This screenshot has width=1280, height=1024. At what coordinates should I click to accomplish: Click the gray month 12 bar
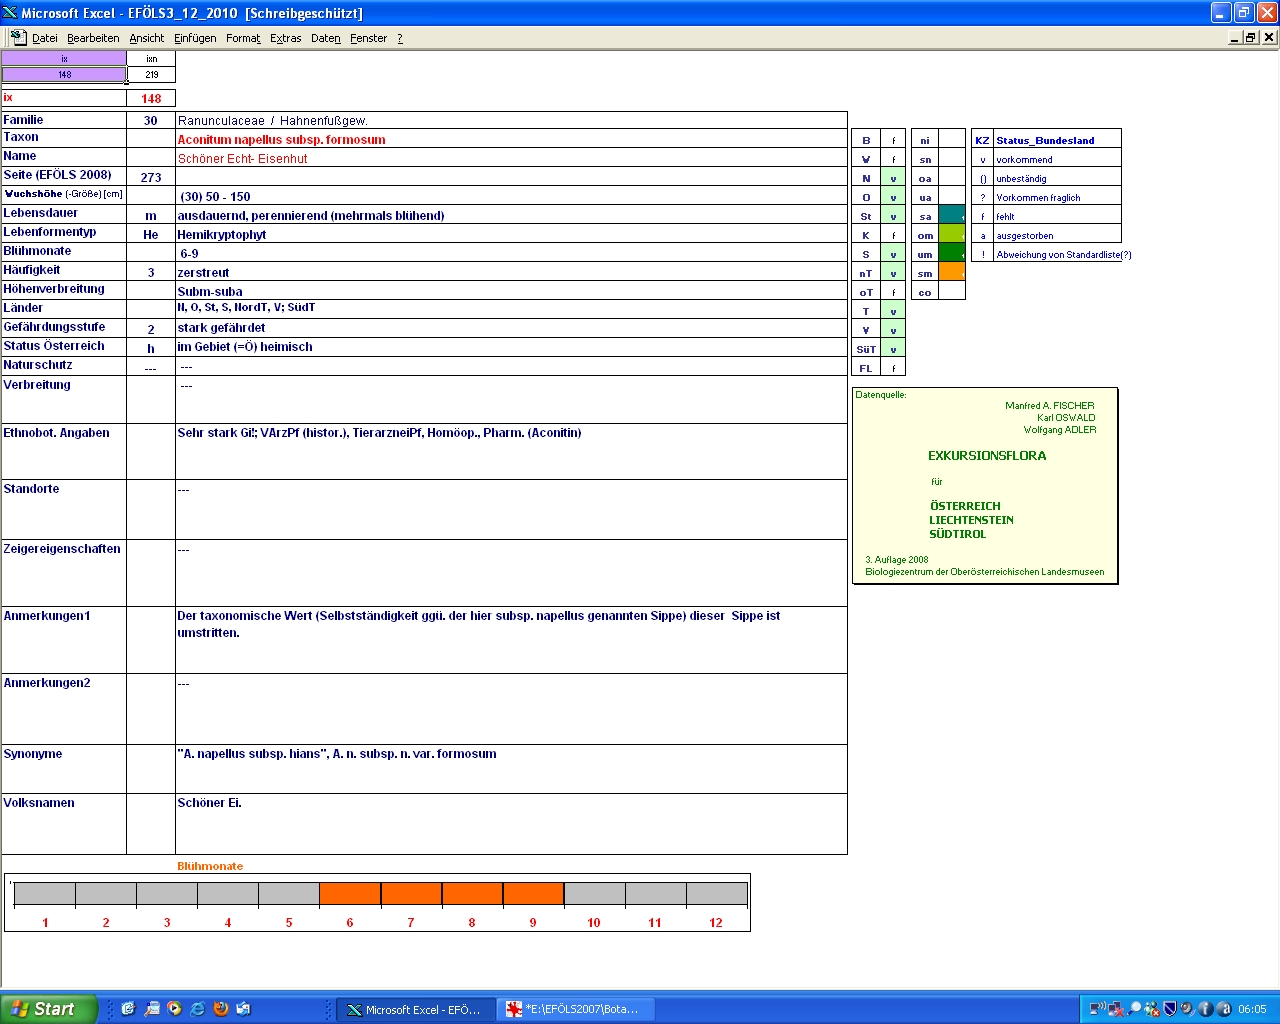click(716, 894)
